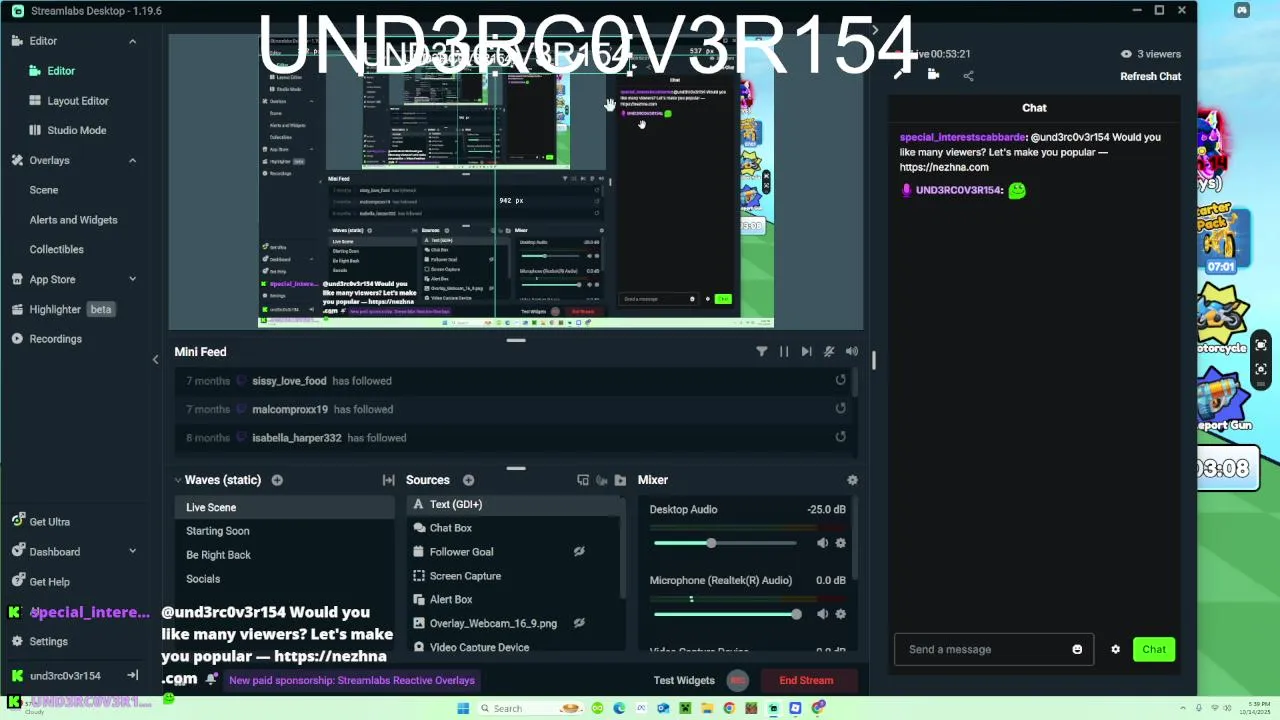Click Get Ultra in the sidebar
This screenshot has width=1280, height=720.
point(40,521)
